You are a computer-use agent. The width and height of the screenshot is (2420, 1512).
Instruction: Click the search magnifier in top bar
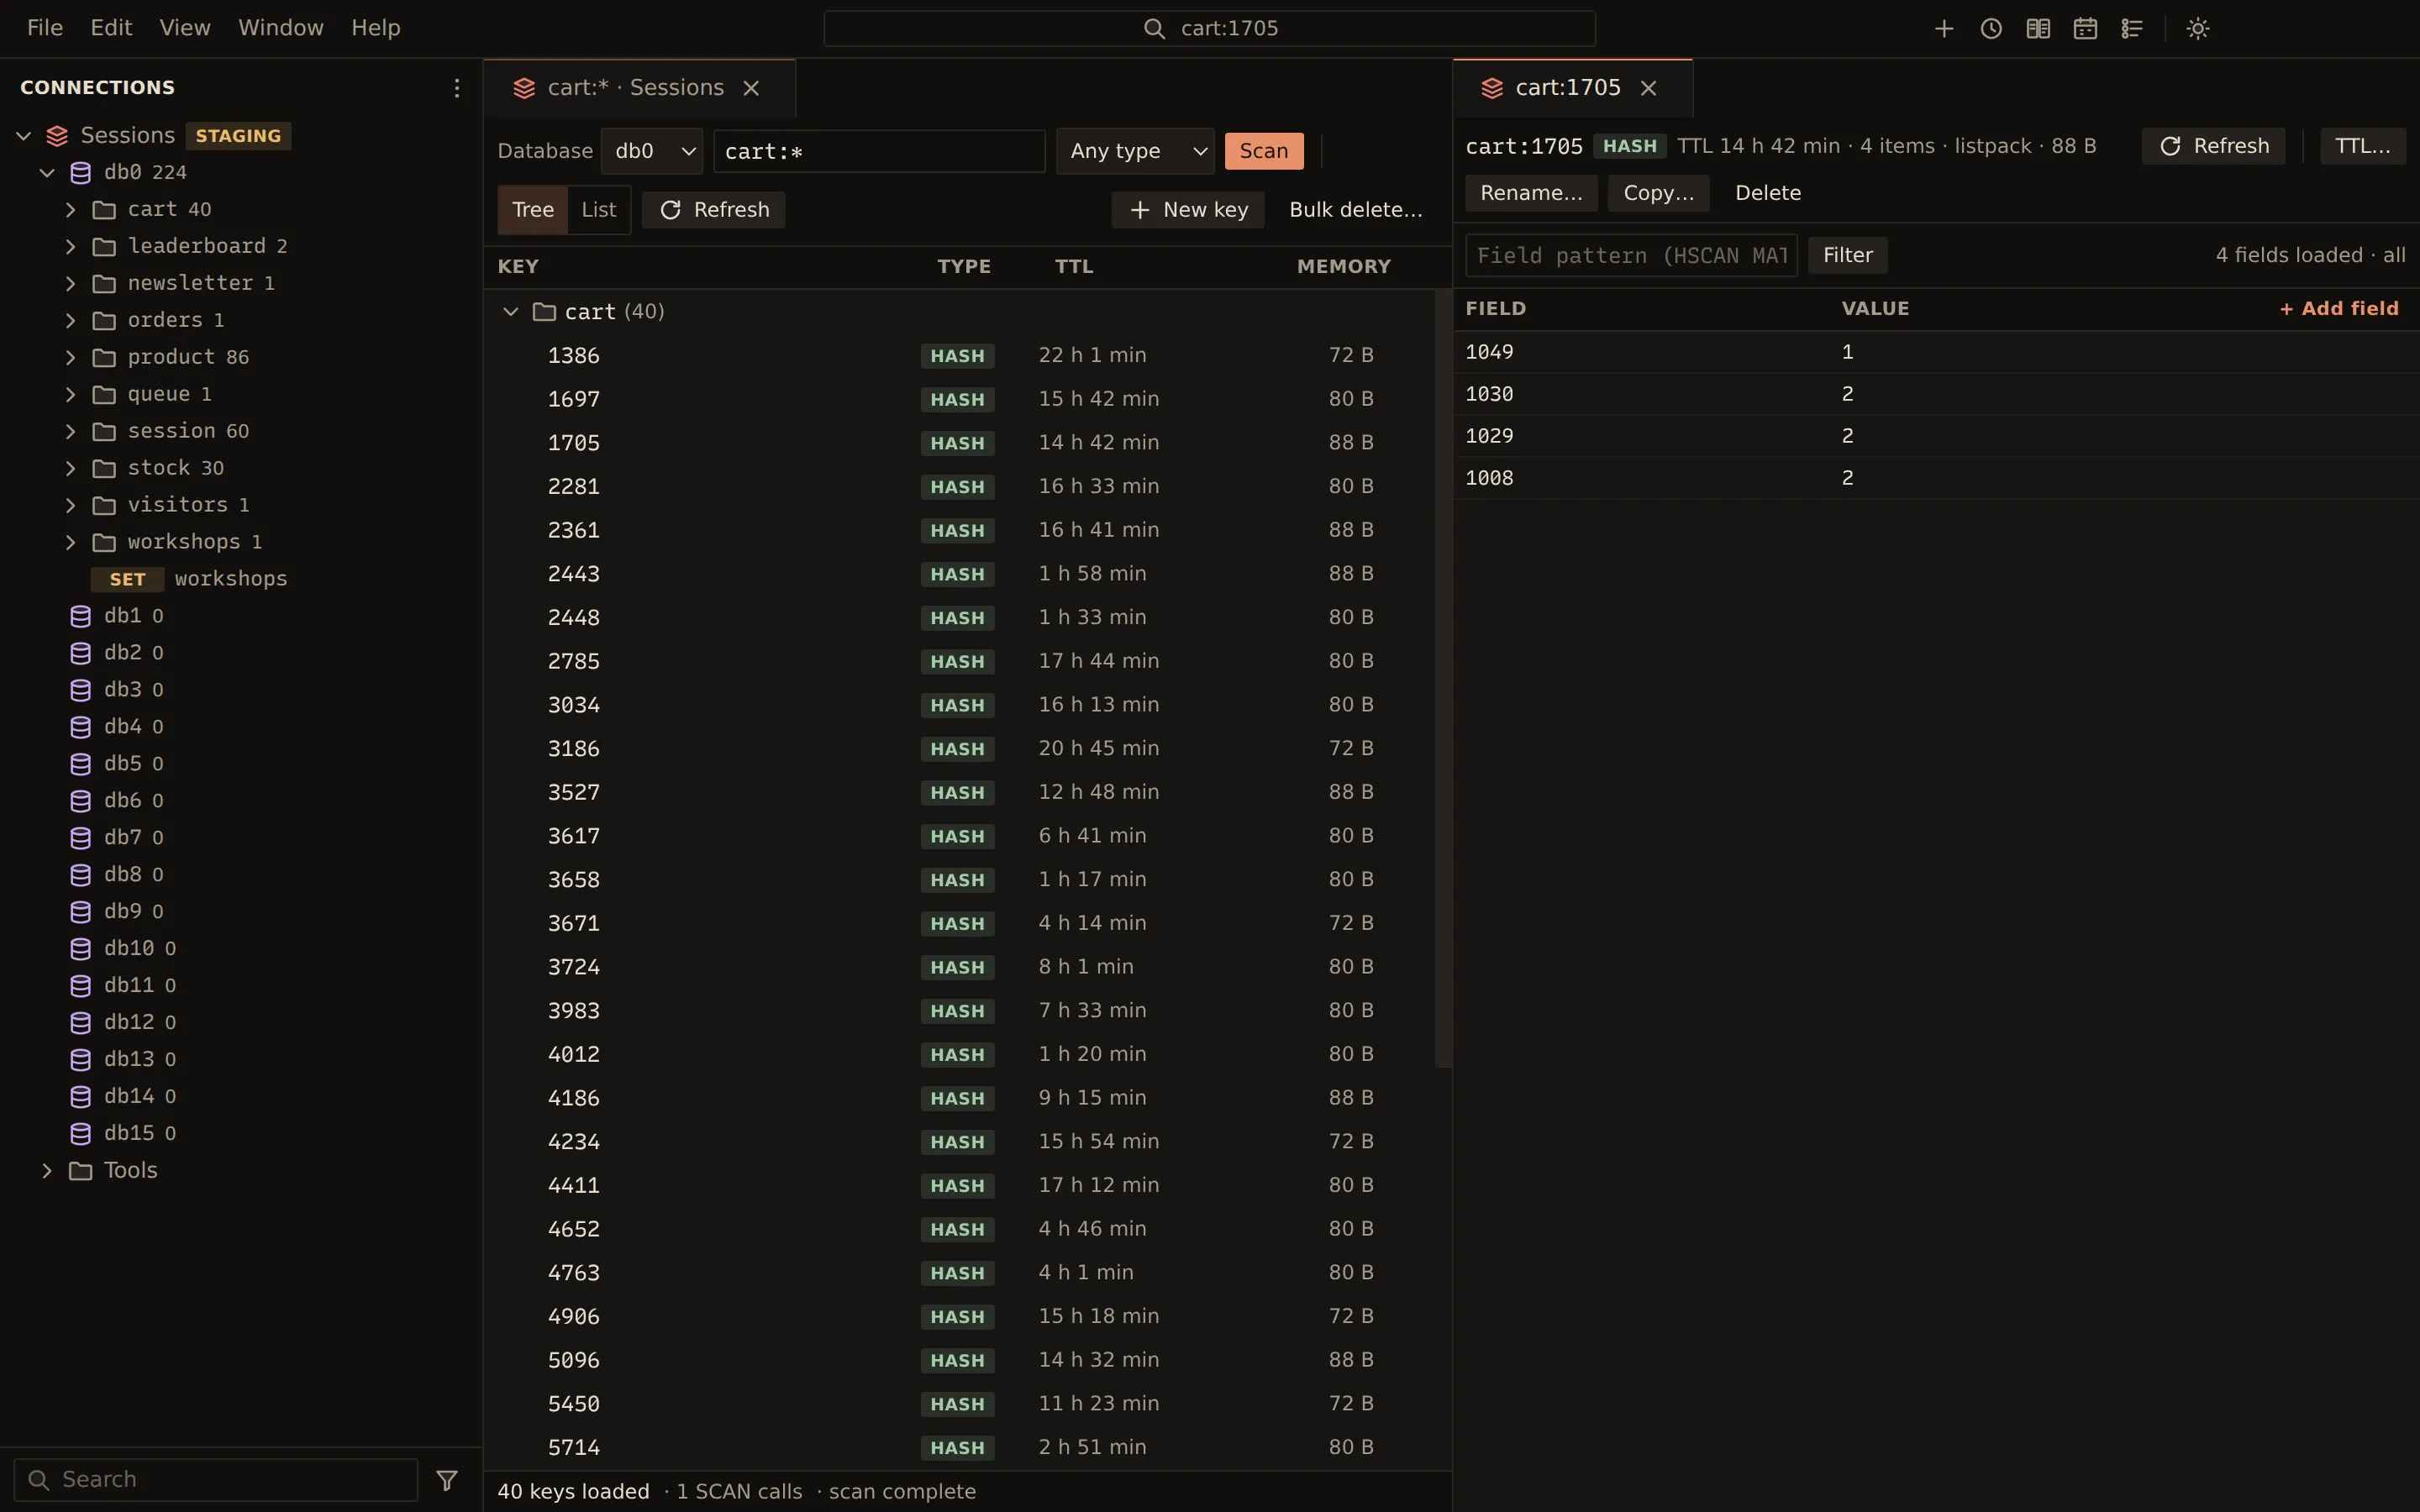(1154, 28)
